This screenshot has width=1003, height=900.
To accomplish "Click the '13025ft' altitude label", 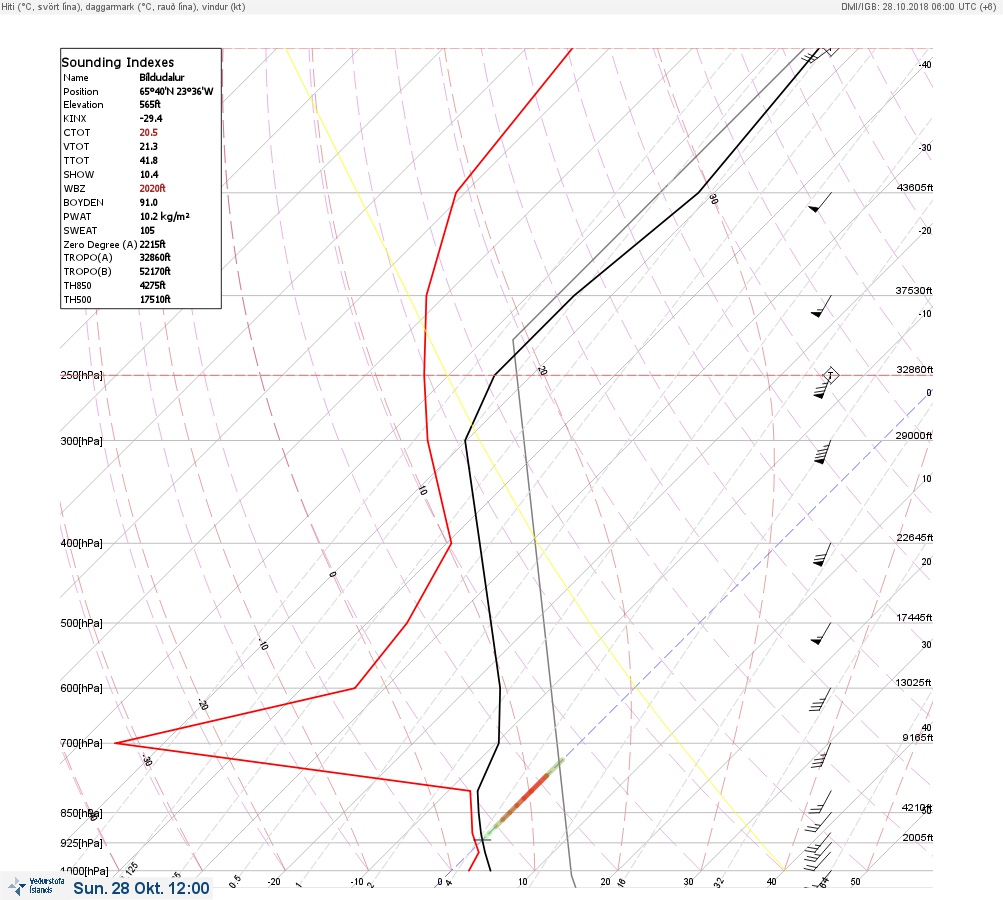I will (913, 683).
